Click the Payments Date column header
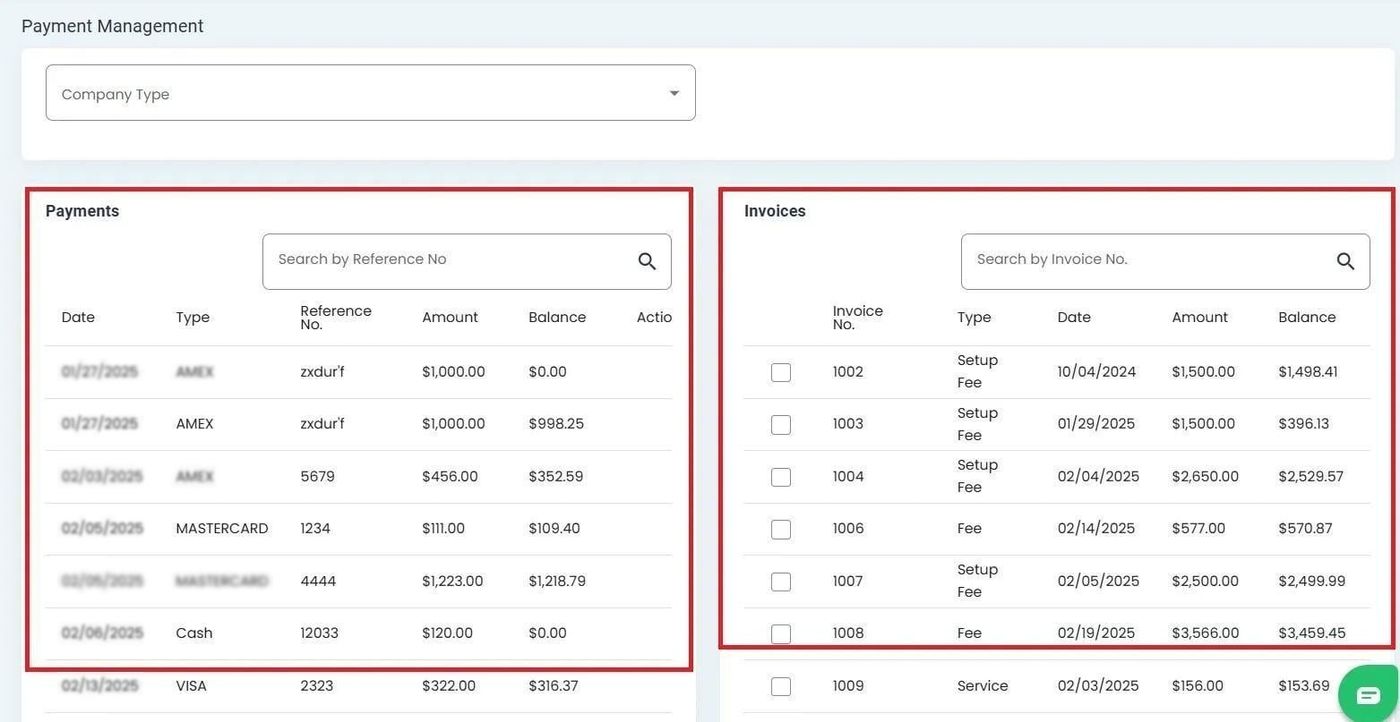This screenshot has width=1400, height=722. click(x=78, y=317)
